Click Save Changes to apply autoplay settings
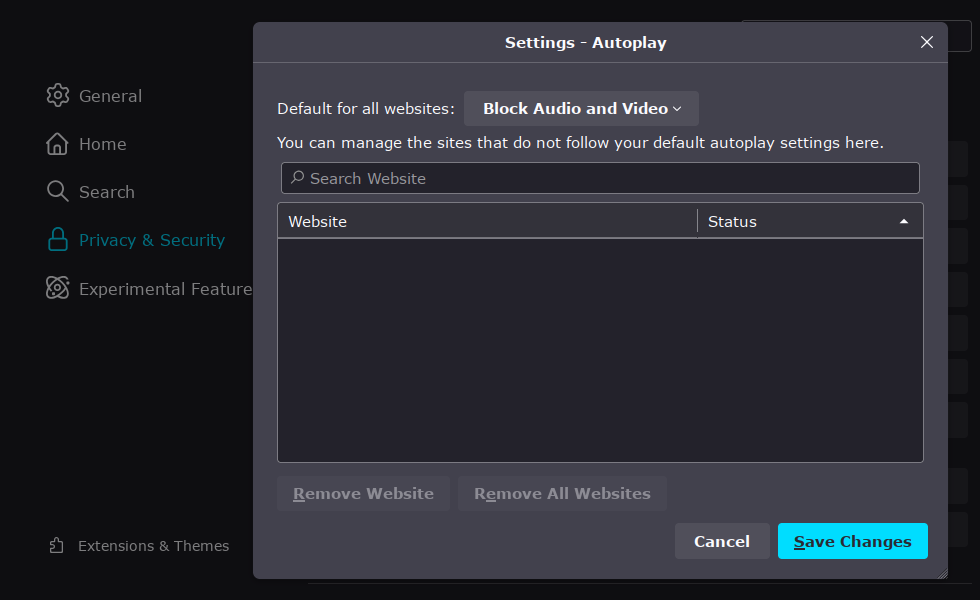Viewport: 980px width, 600px height. coord(852,541)
